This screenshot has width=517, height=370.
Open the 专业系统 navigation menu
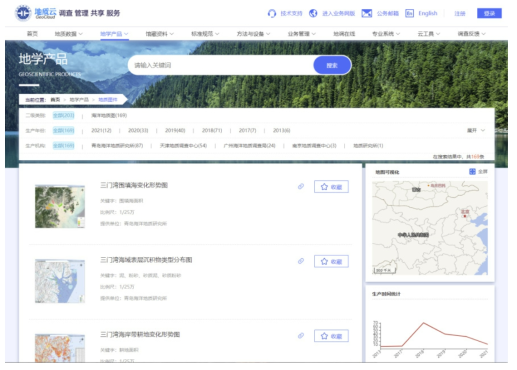point(386,34)
